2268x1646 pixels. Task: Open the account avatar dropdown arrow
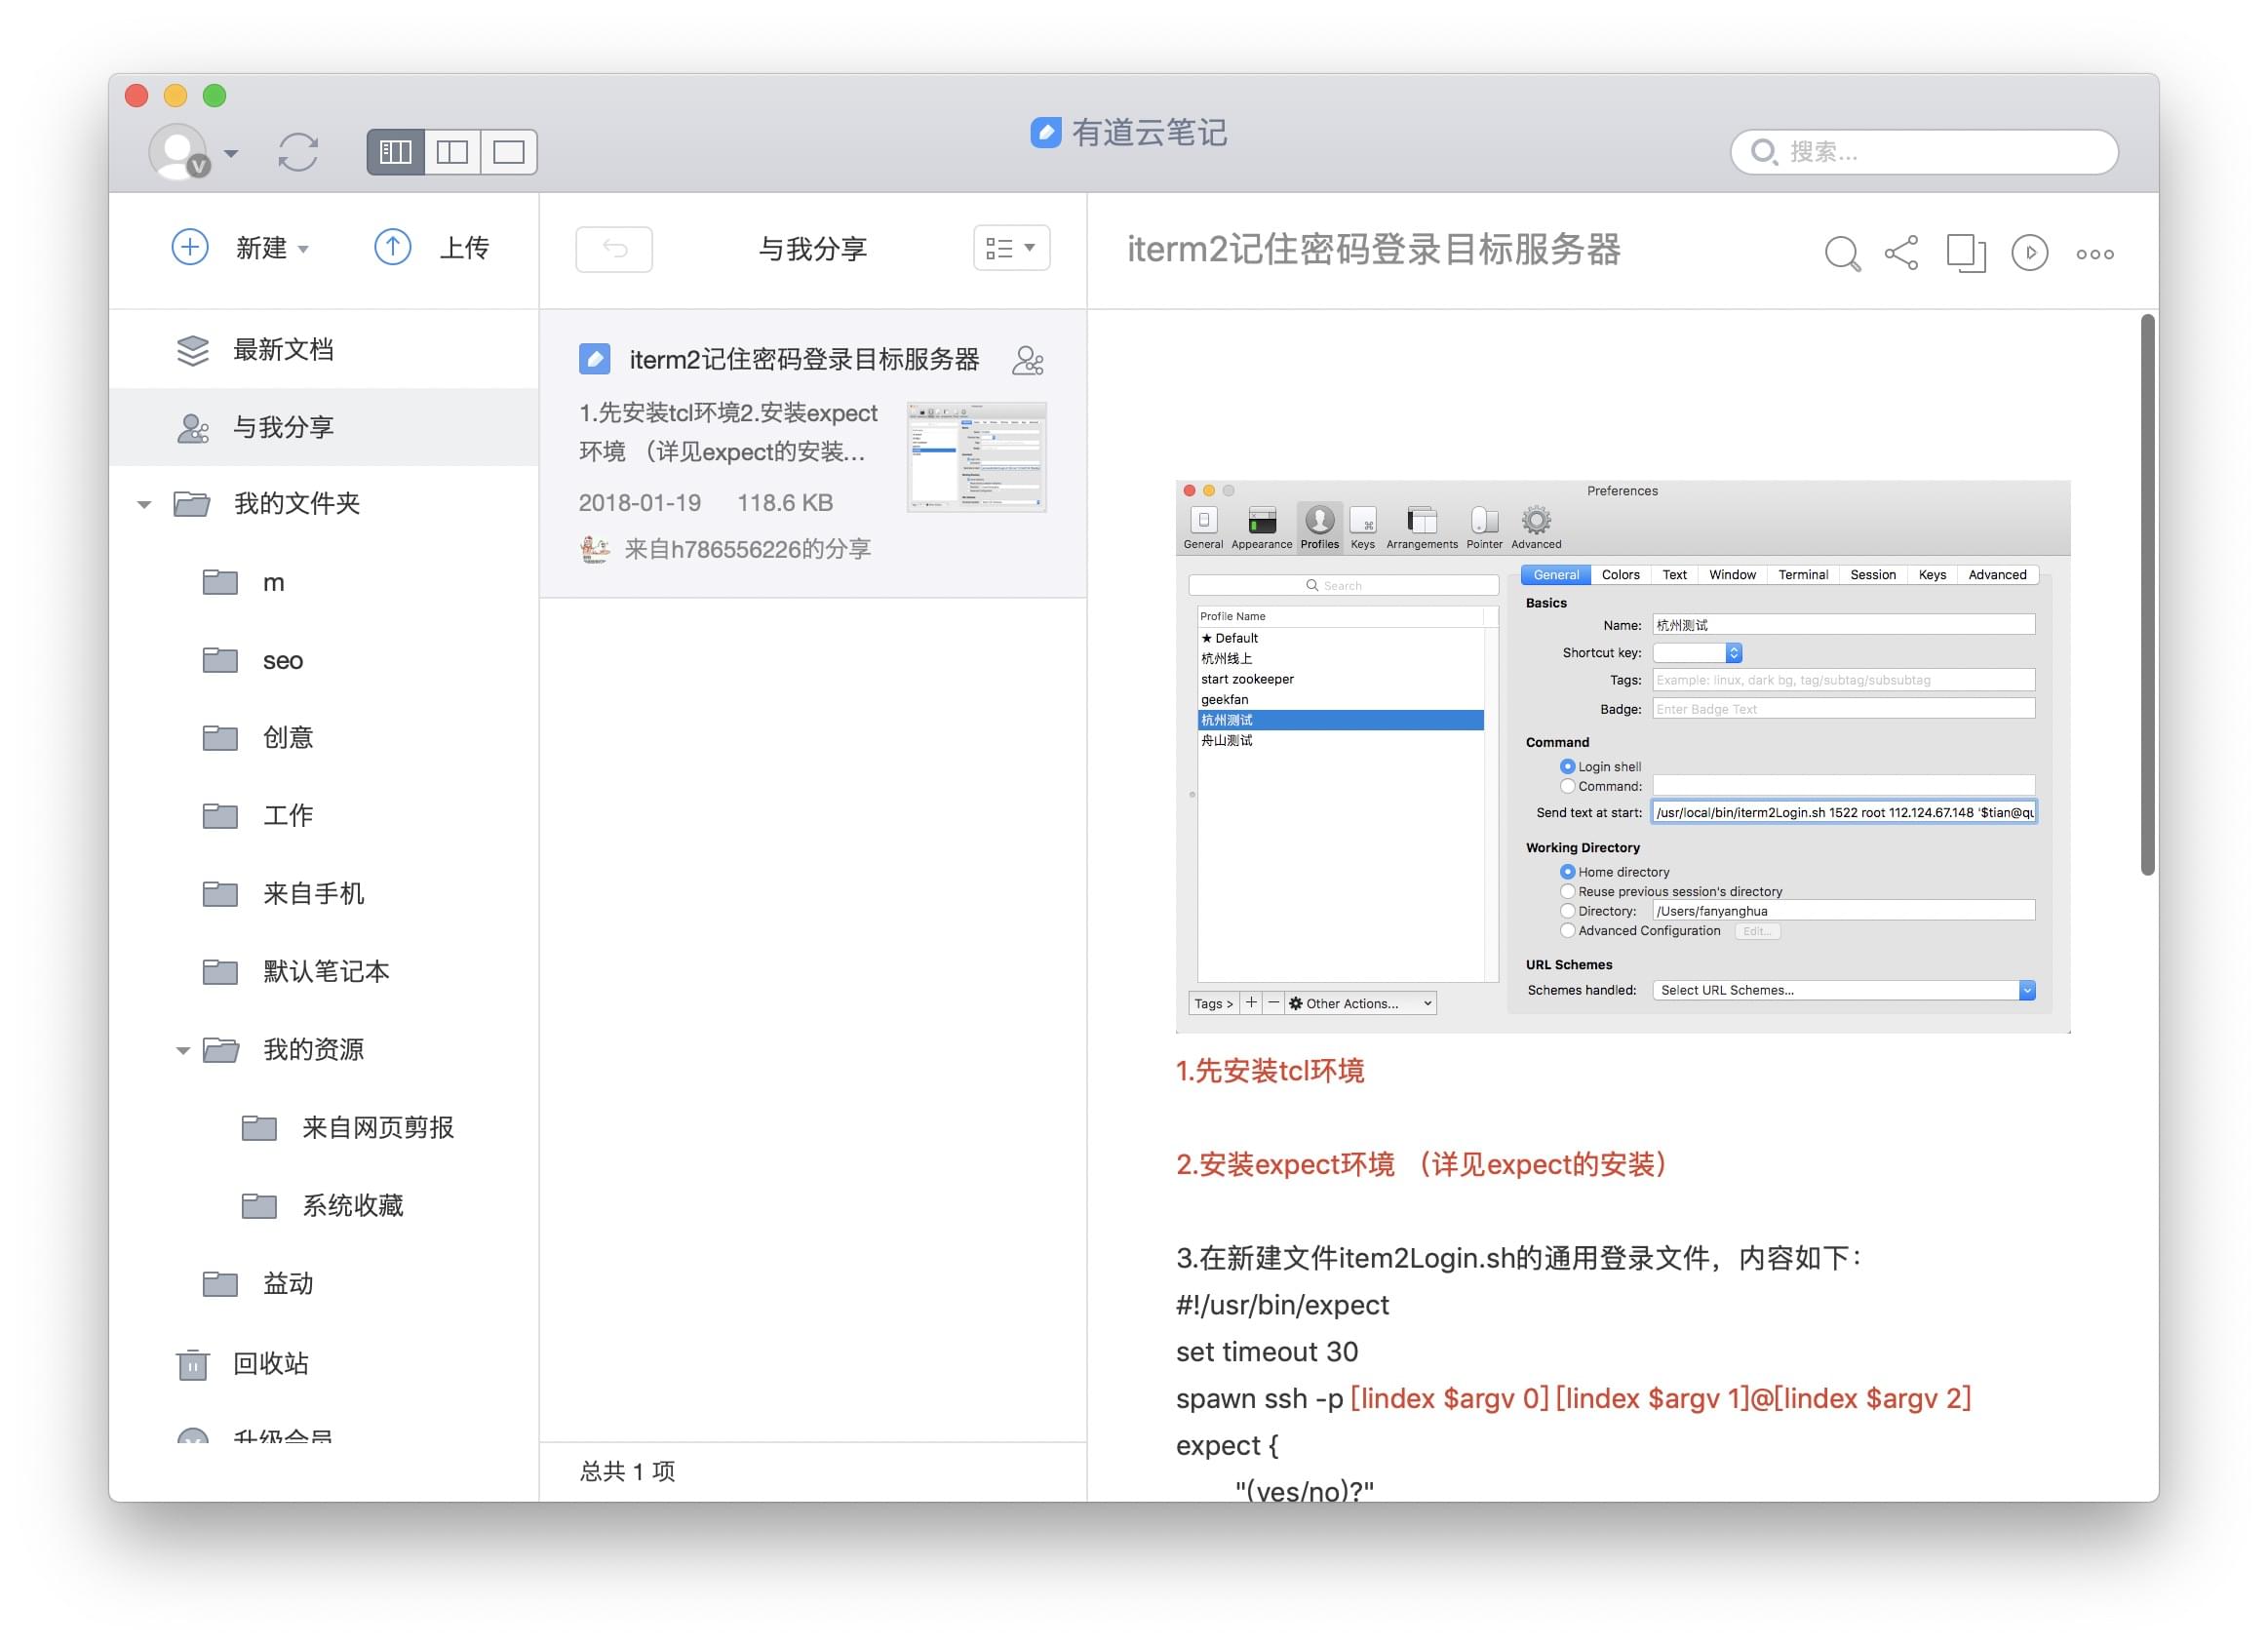[x=231, y=153]
